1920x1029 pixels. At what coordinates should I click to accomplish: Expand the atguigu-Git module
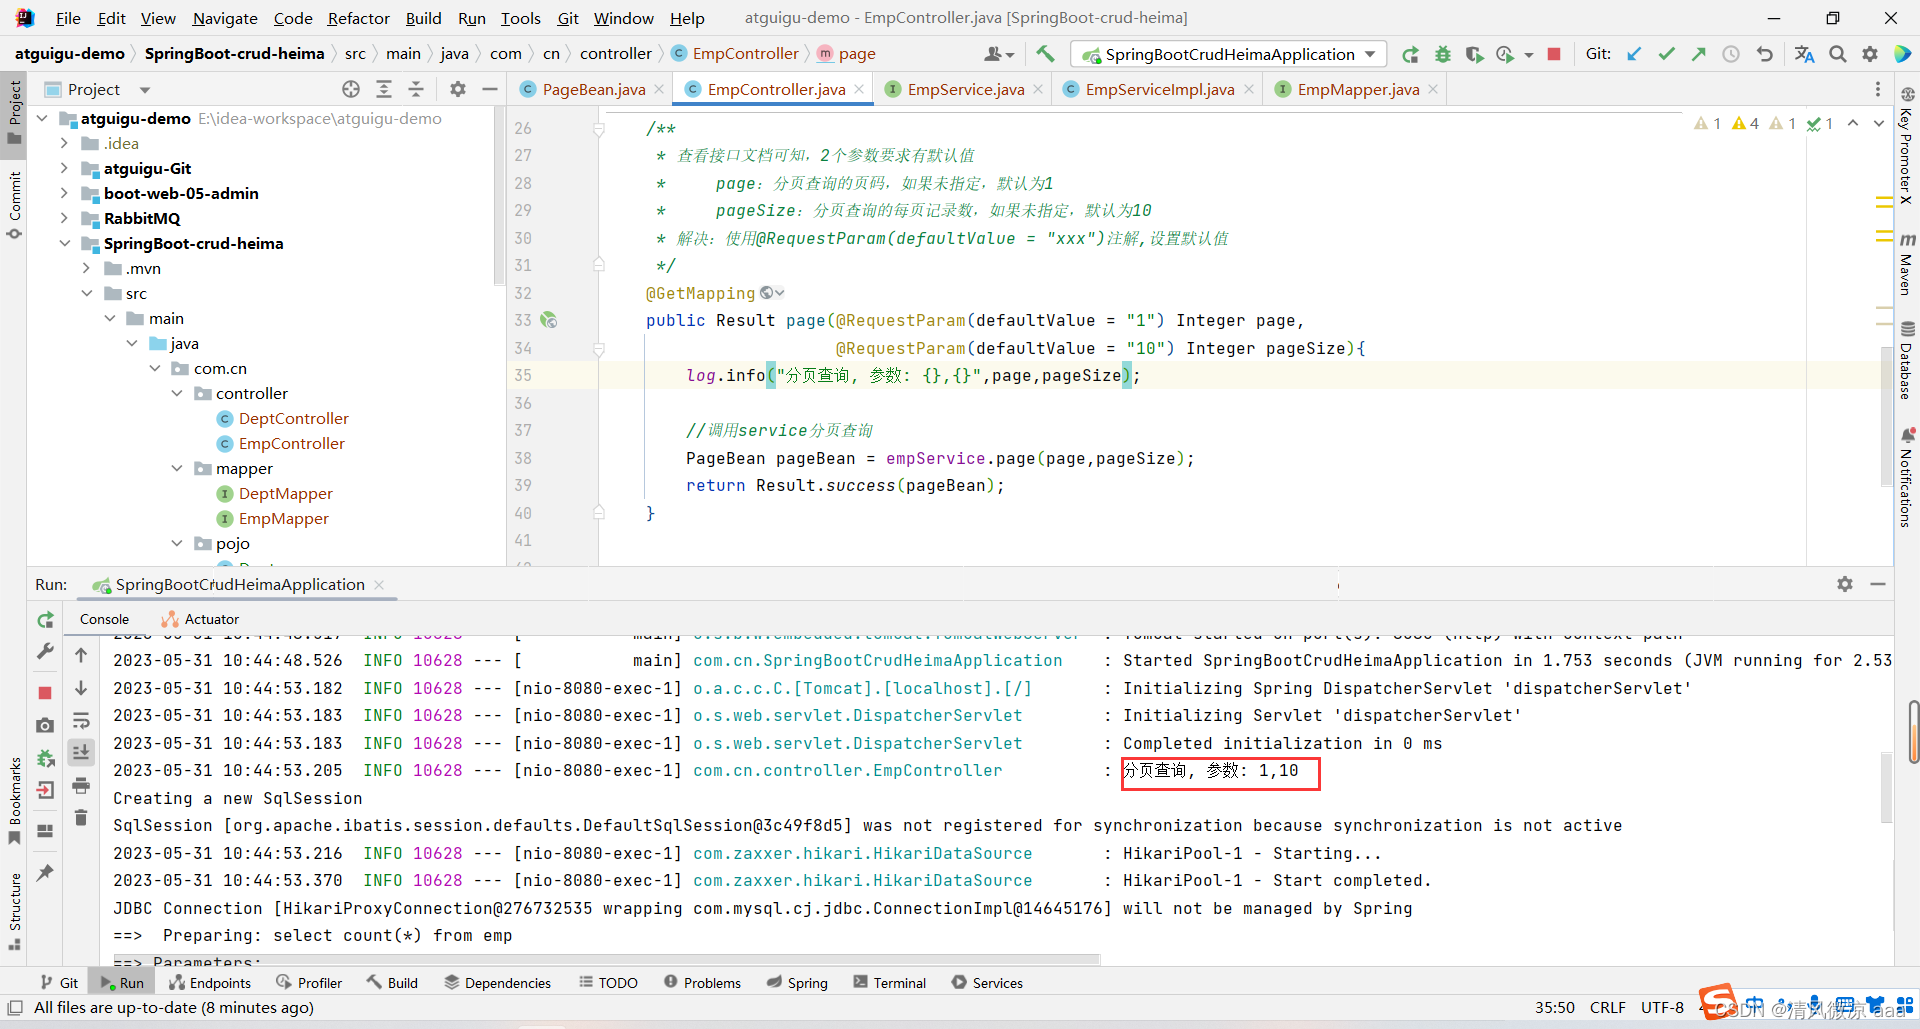64,168
